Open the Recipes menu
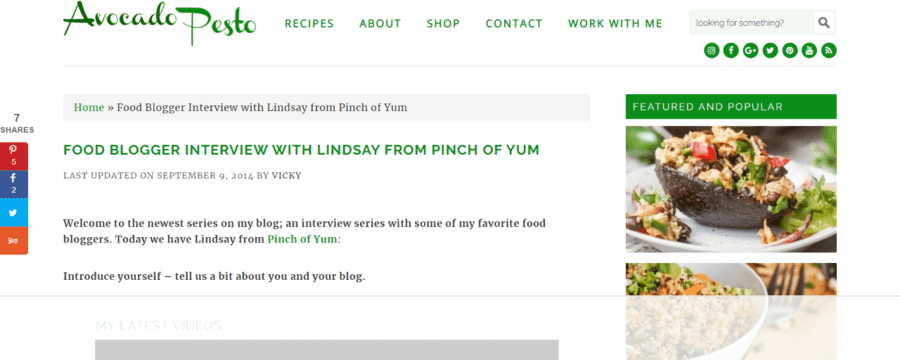This screenshot has height=360, width=900. 309,24
